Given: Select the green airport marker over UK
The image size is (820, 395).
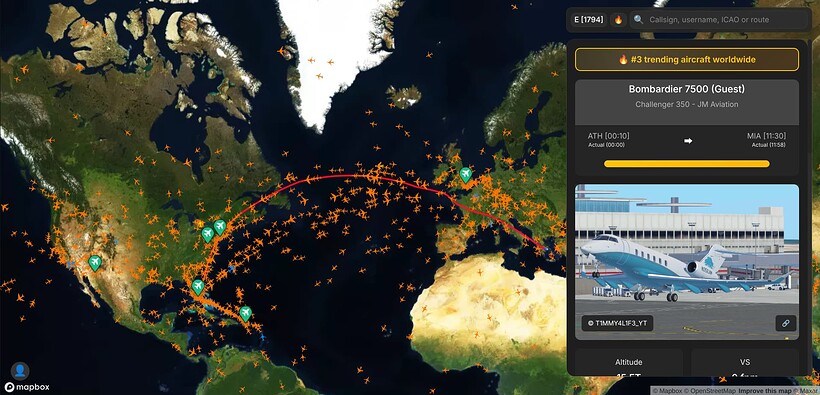Looking at the screenshot, I should 465,175.
